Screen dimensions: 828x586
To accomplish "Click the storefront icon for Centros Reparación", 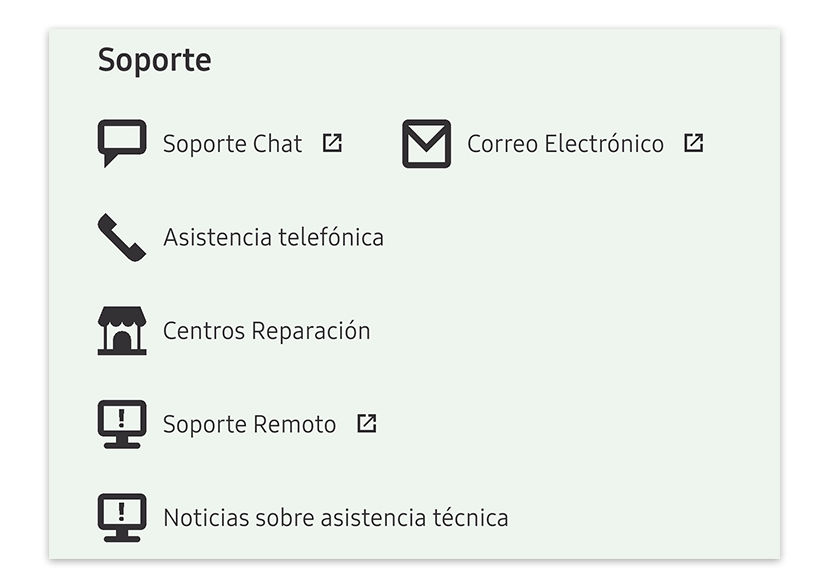I will click(x=122, y=331).
